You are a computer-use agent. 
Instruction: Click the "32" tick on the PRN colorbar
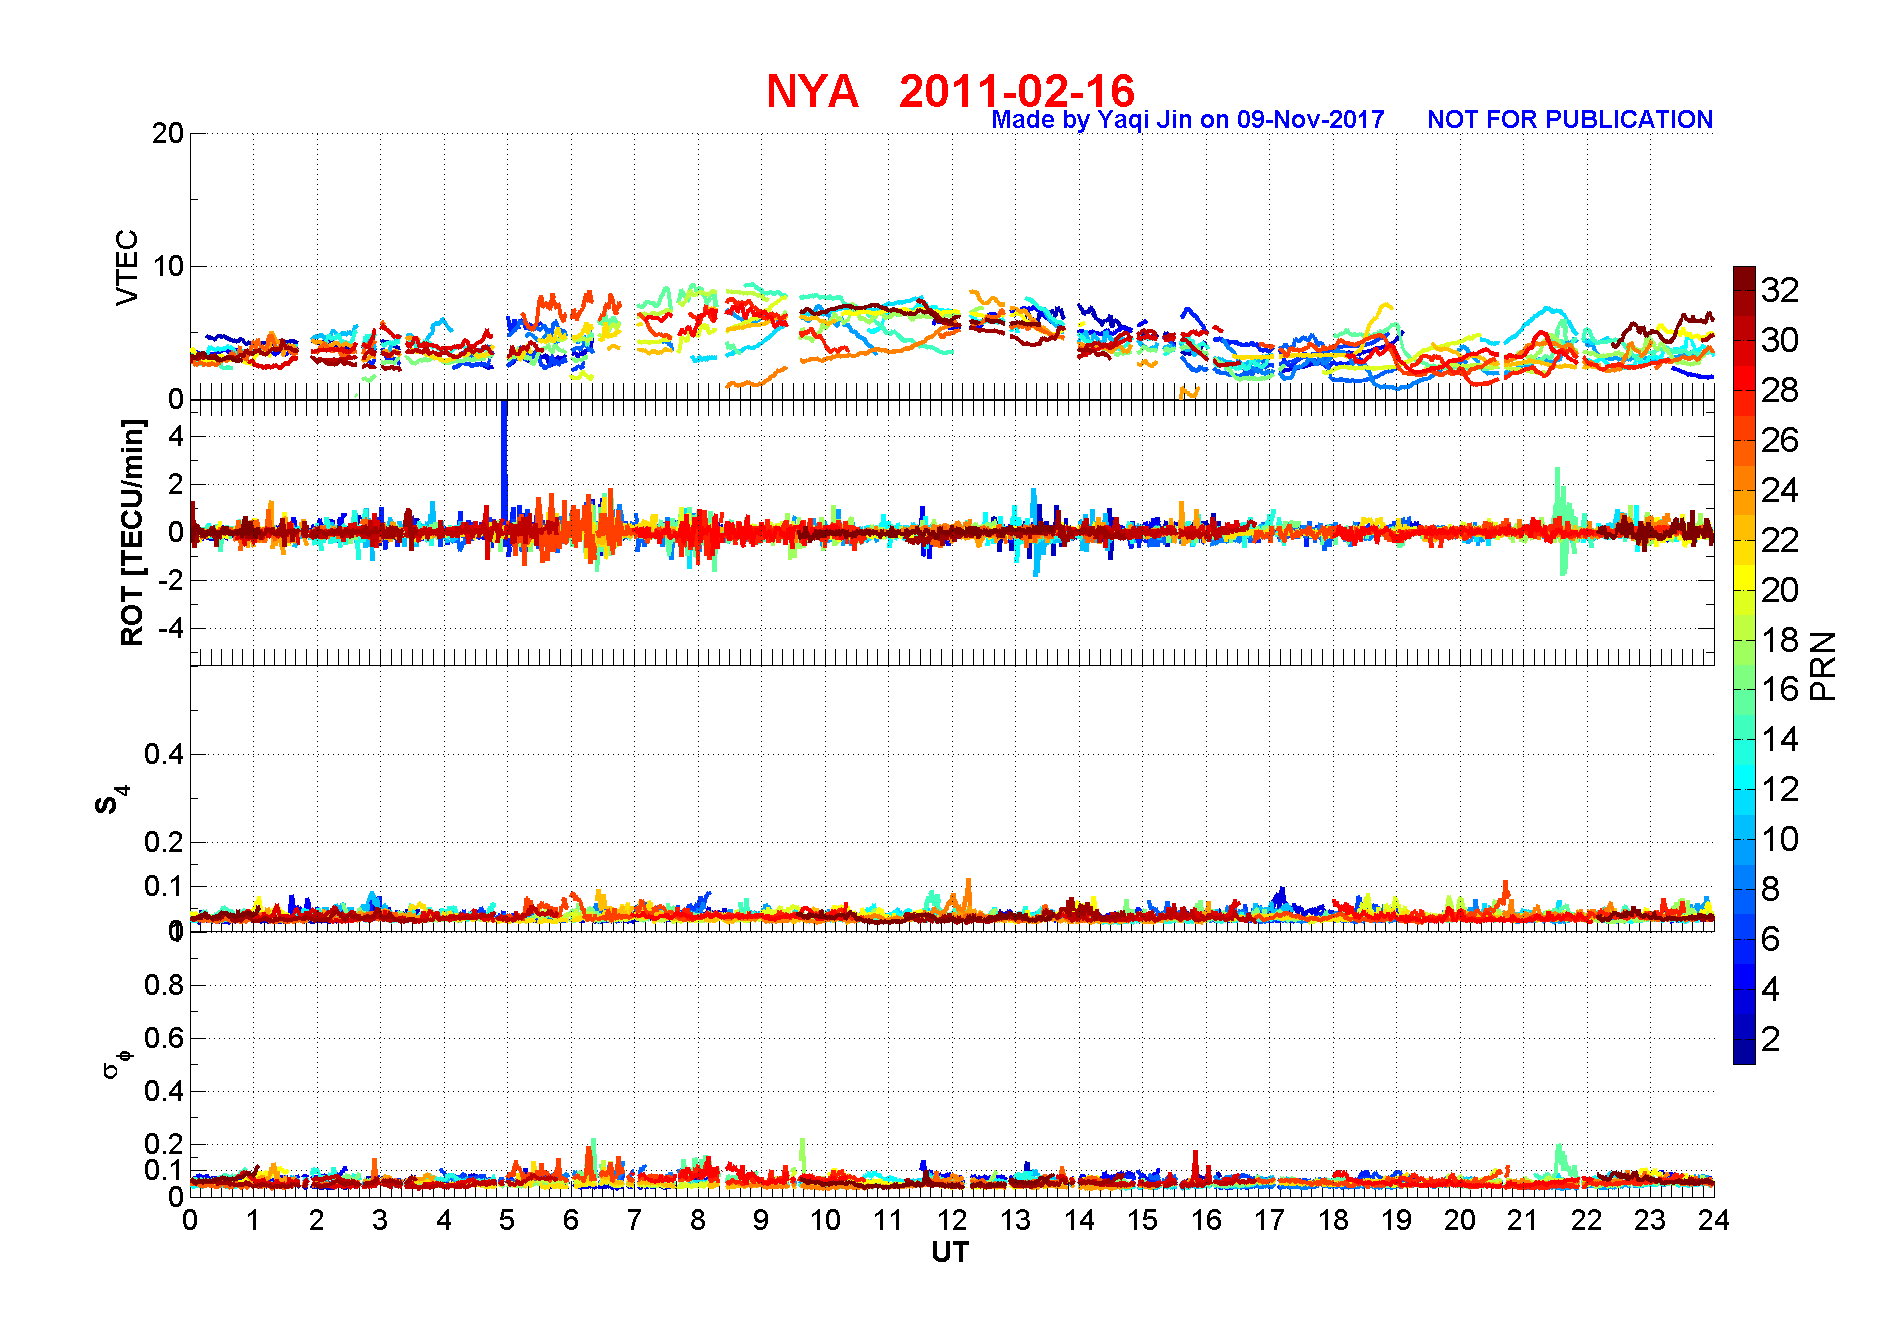coord(1780,290)
